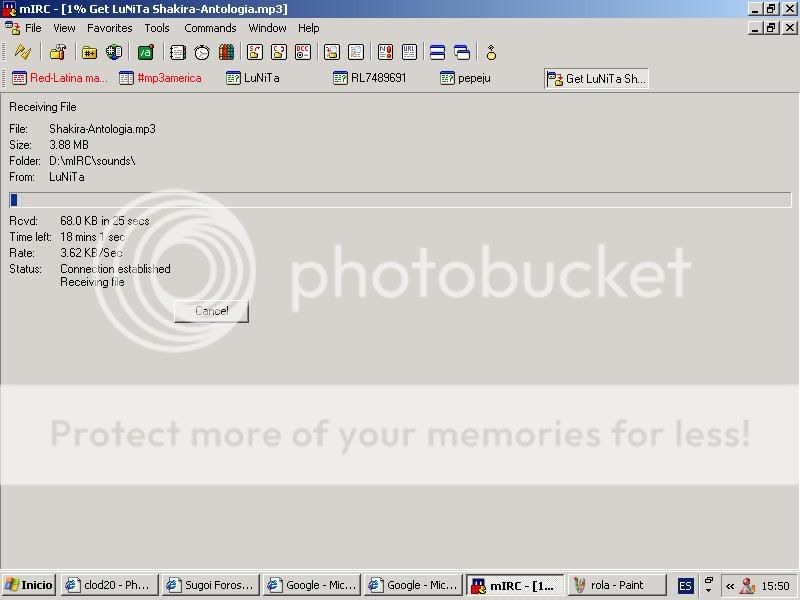Switch to the Red-Latina status window
The image size is (800, 600).
[x=59, y=78]
